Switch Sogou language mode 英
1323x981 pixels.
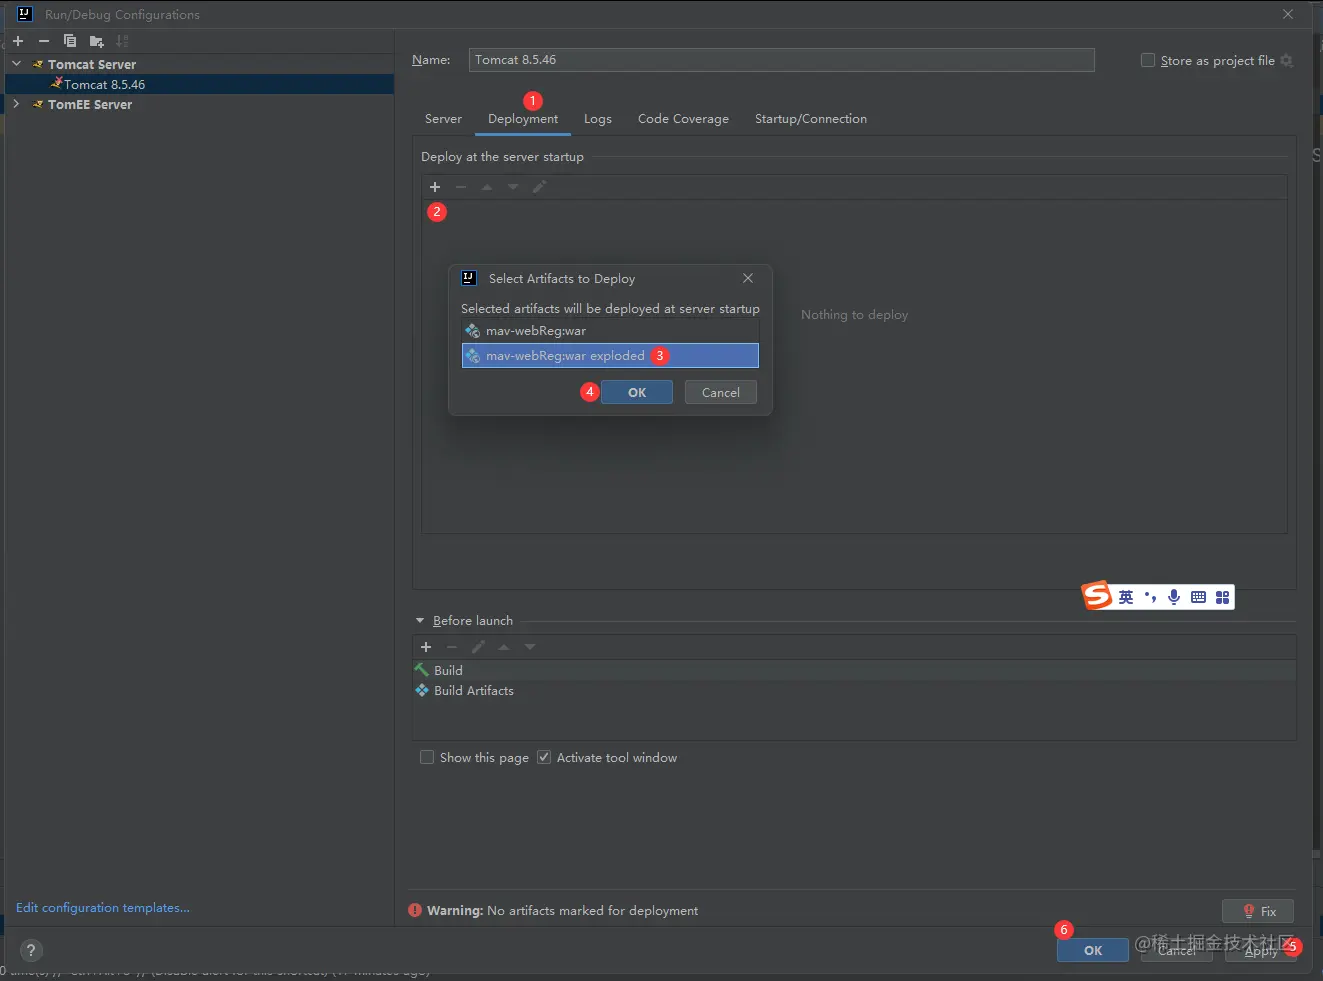pyautogui.click(x=1126, y=597)
